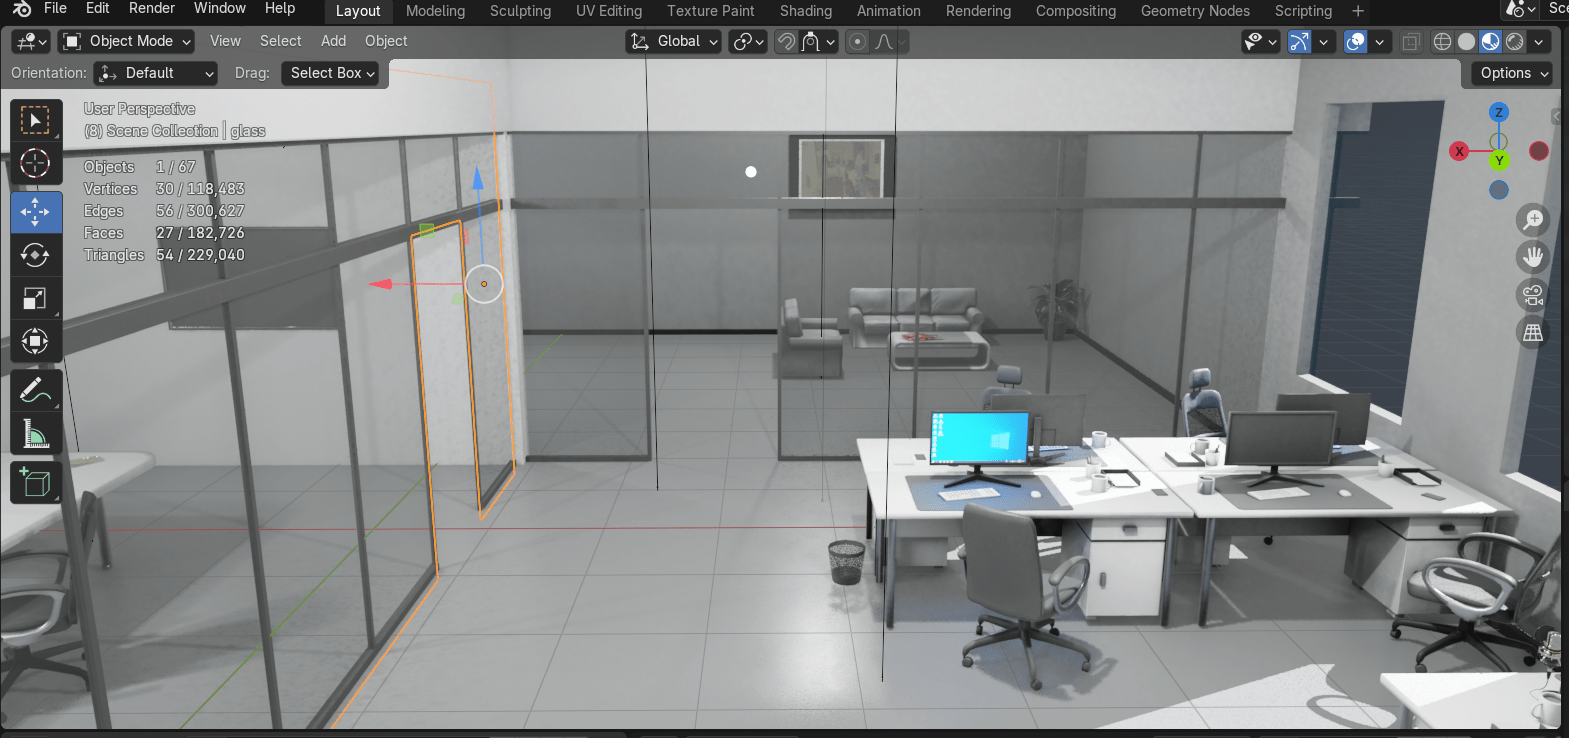Image resolution: width=1569 pixels, height=738 pixels.
Task: Open the Add menu in viewport header
Action: (x=333, y=41)
